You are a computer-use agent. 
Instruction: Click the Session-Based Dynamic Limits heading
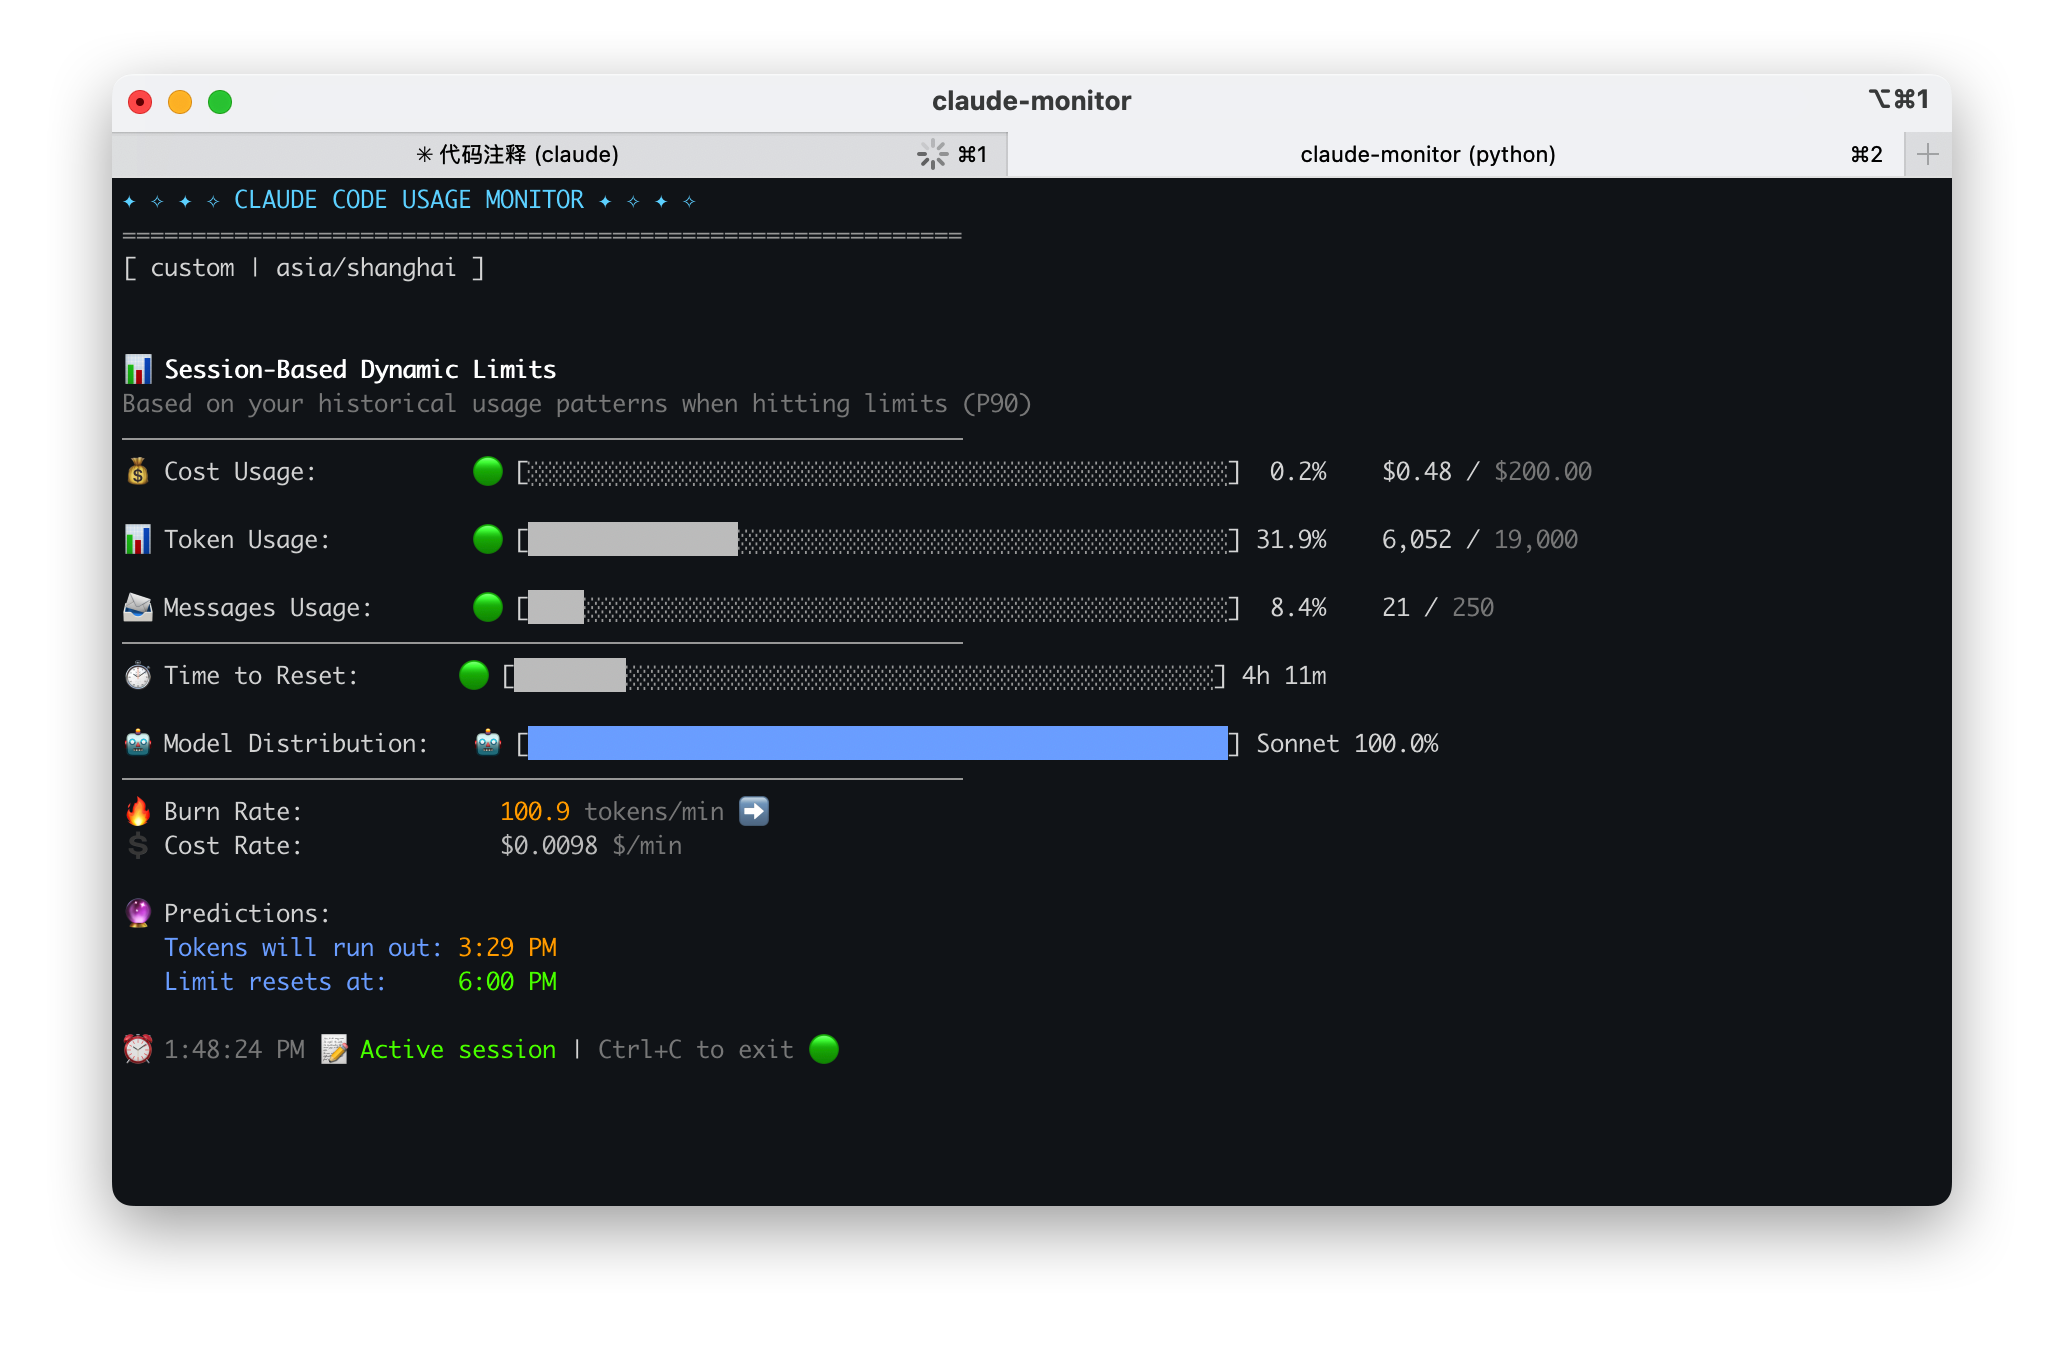(360, 369)
